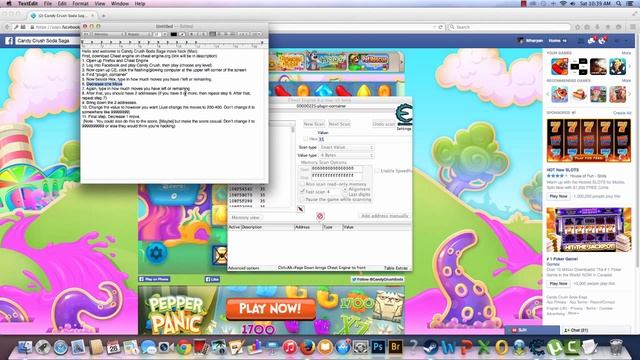Open iBooks from the dock
This screenshot has width=640, height=360.
(x=325, y=347)
